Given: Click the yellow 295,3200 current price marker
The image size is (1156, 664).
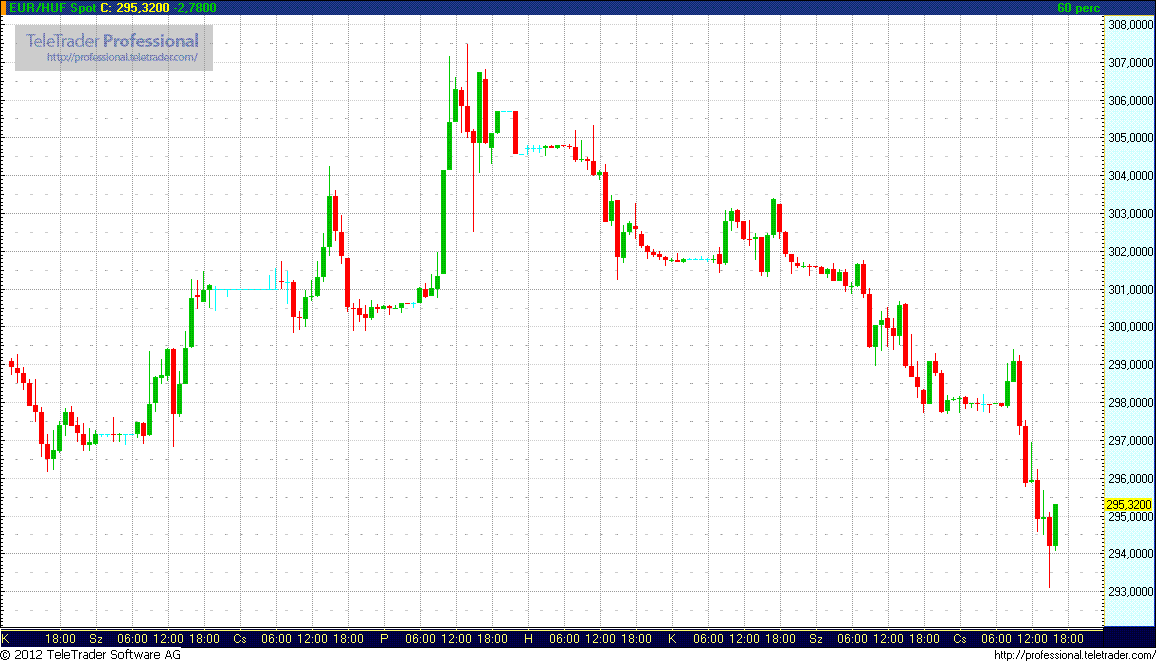Looking at the screenshot, I should [1129, 504].
